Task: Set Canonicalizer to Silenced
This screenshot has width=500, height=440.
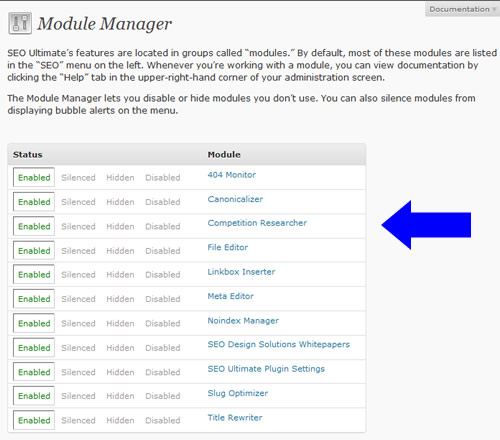Action: [78, 202]
